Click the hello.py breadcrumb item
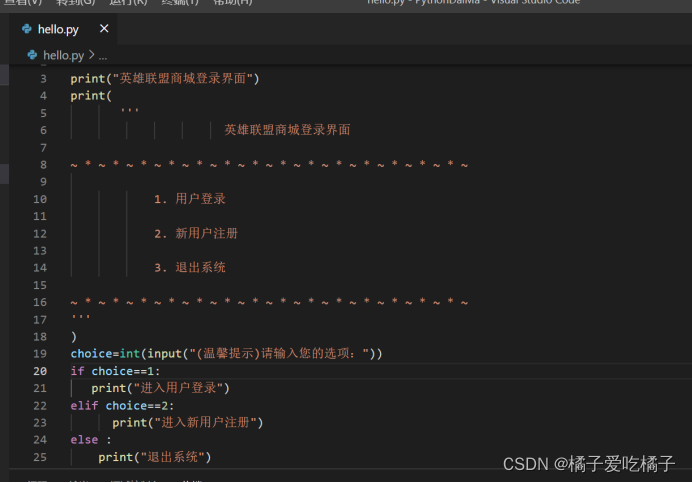Screen dimensions: 692x483 [x=63, y=55]
